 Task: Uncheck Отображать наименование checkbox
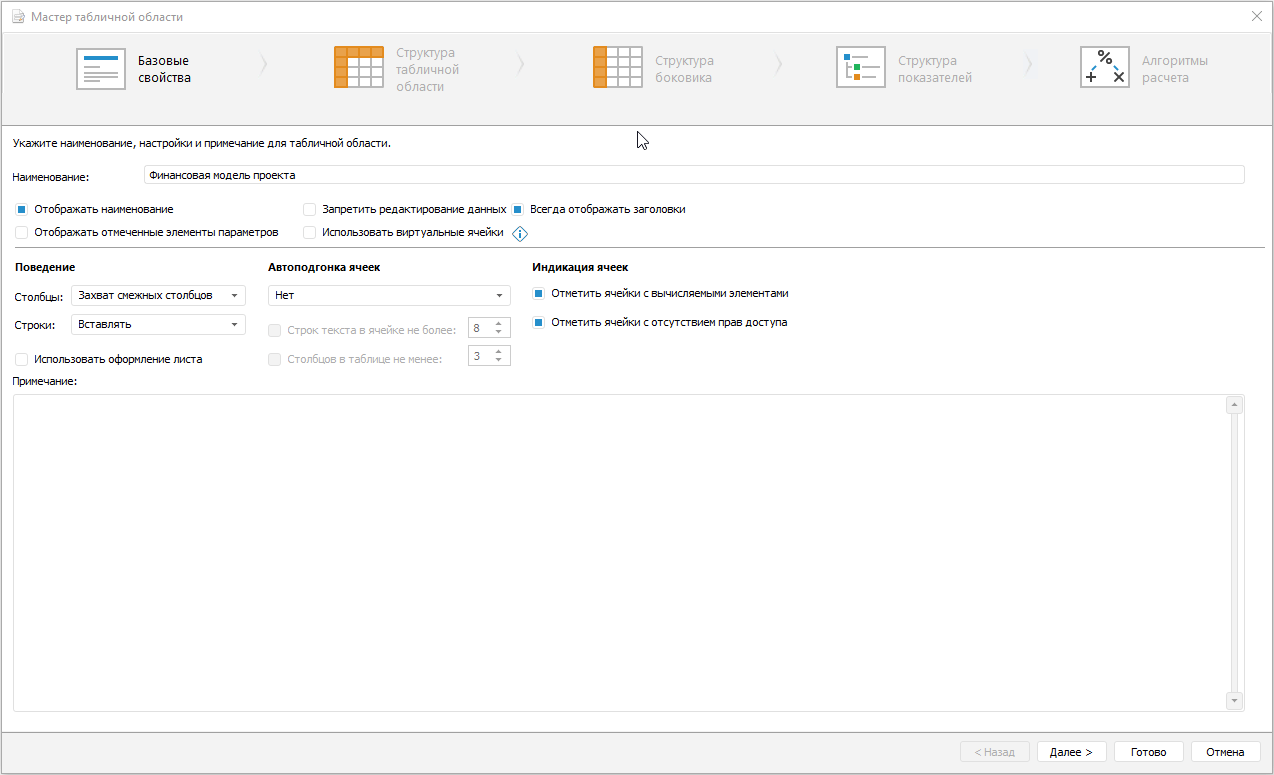pyautogui.click(x=21, y=210)
